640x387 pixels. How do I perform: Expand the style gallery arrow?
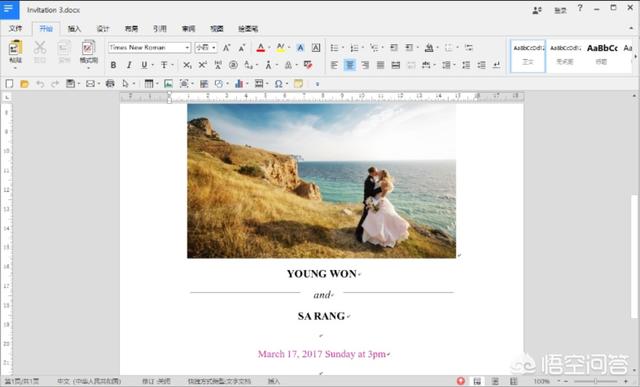pos(635,56)
